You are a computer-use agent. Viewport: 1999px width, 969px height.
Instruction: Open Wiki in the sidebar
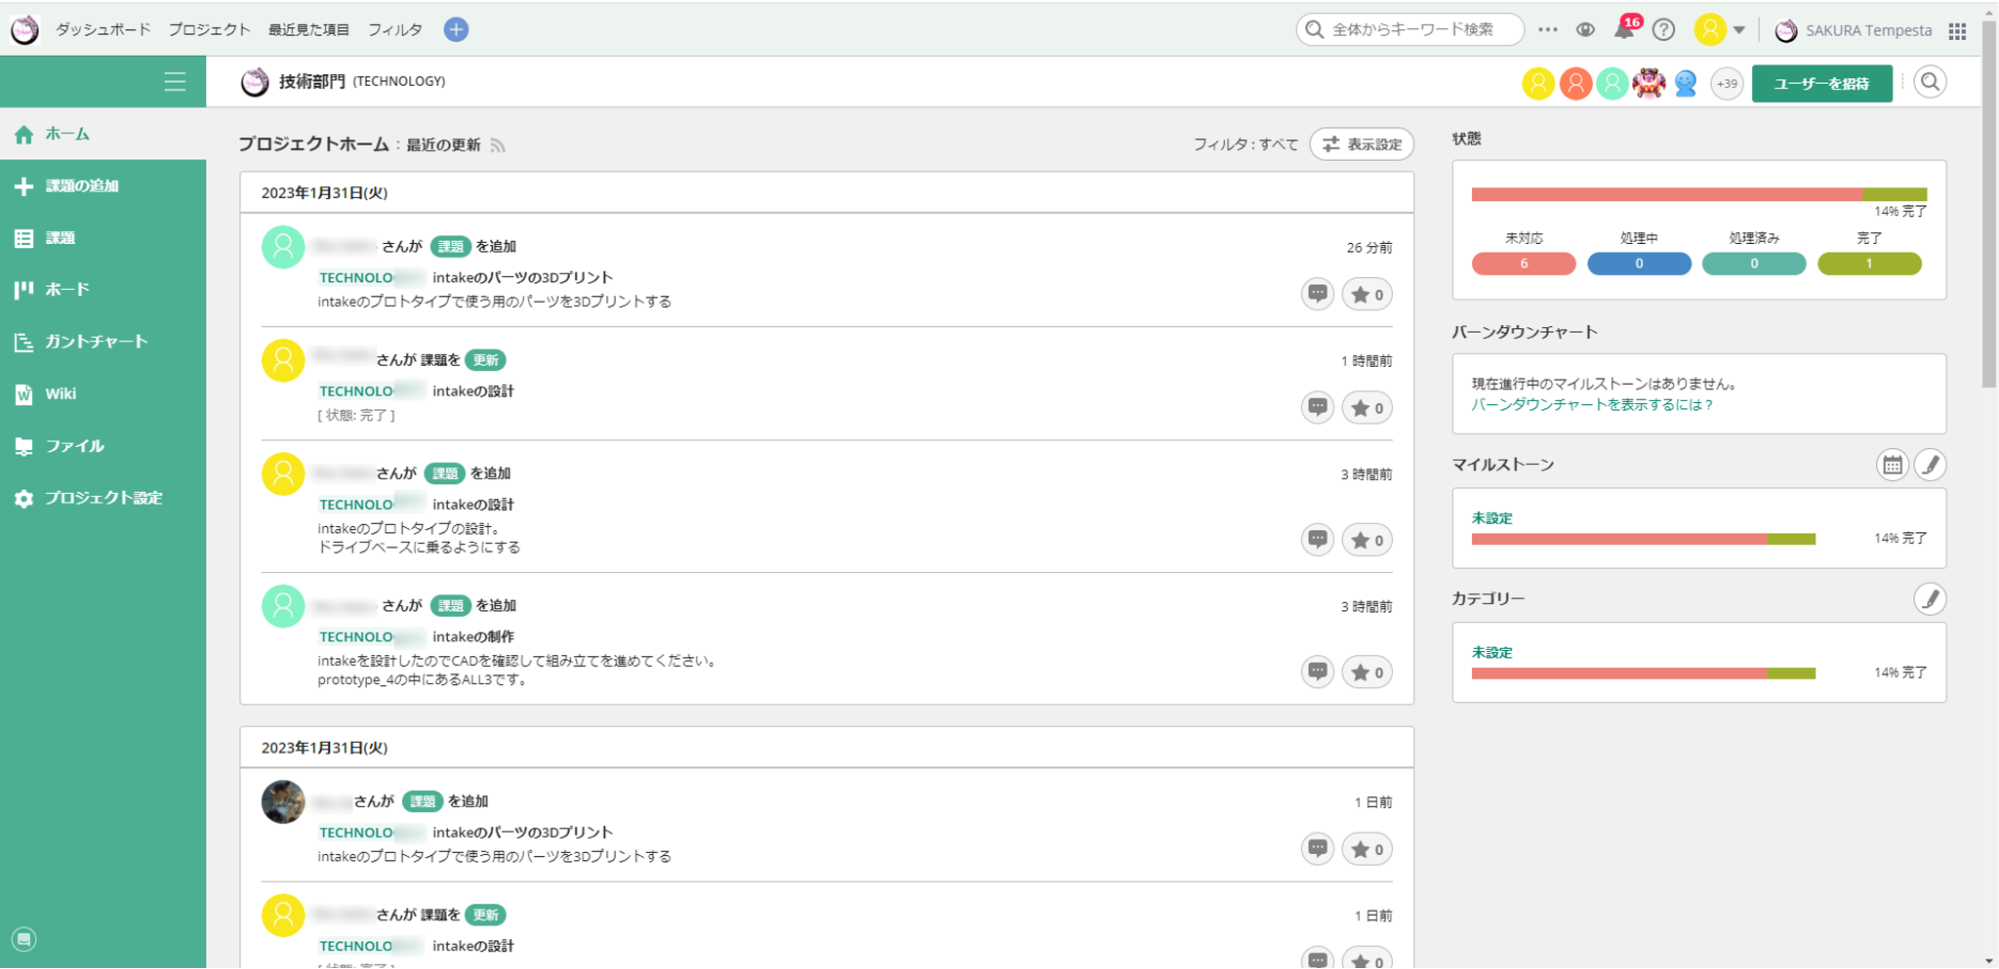(103, 394)
